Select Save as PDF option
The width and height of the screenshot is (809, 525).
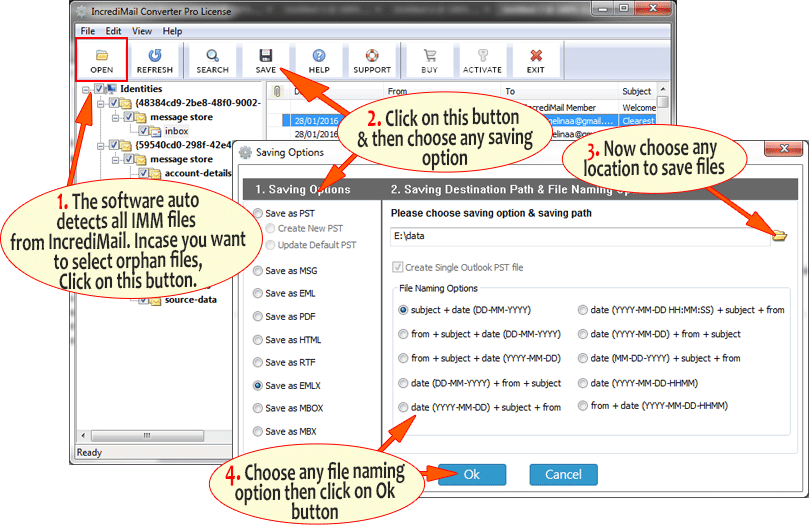(x=258, y=316)
